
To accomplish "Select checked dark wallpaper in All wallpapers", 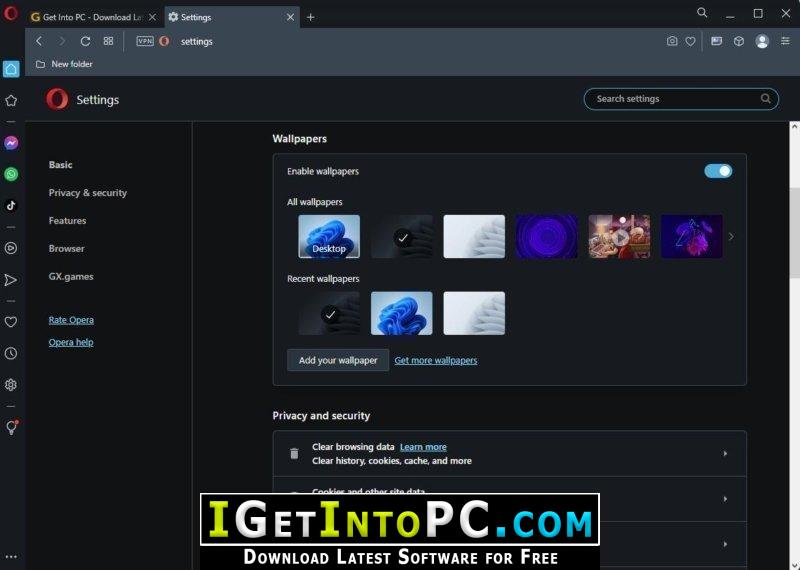I will (x=402, y=237).
